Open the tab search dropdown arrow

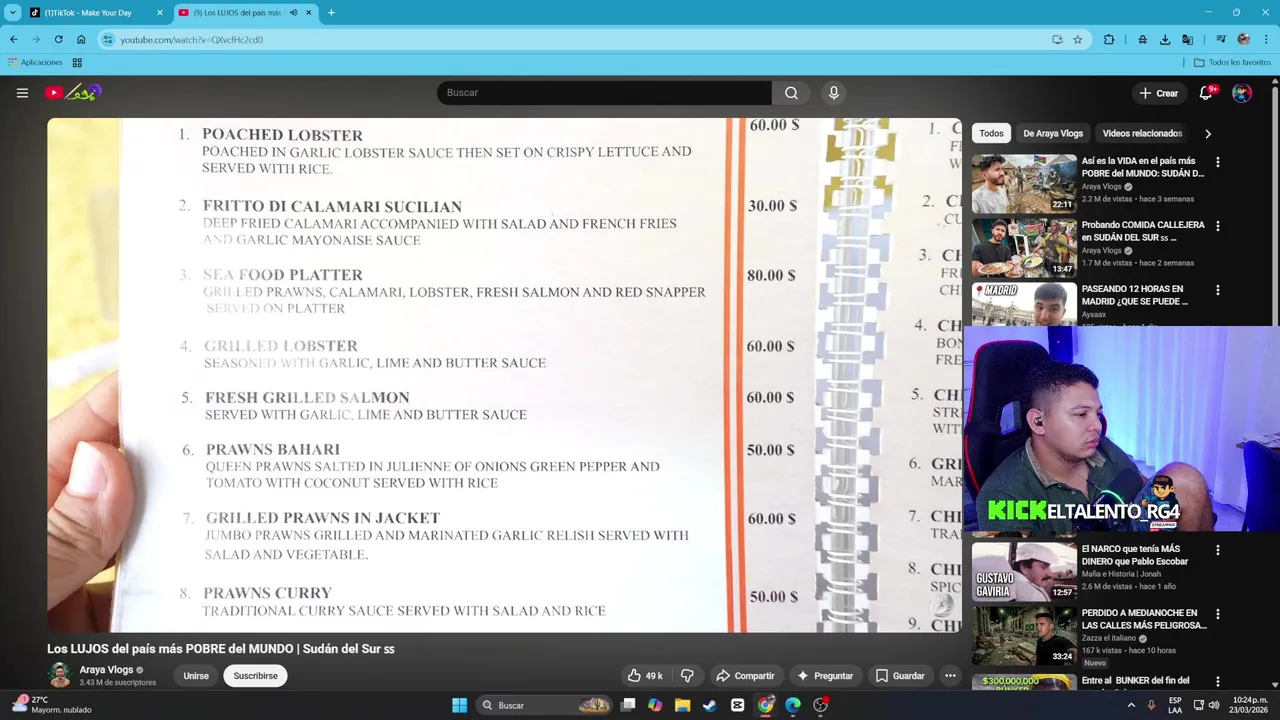click(13, 13)
